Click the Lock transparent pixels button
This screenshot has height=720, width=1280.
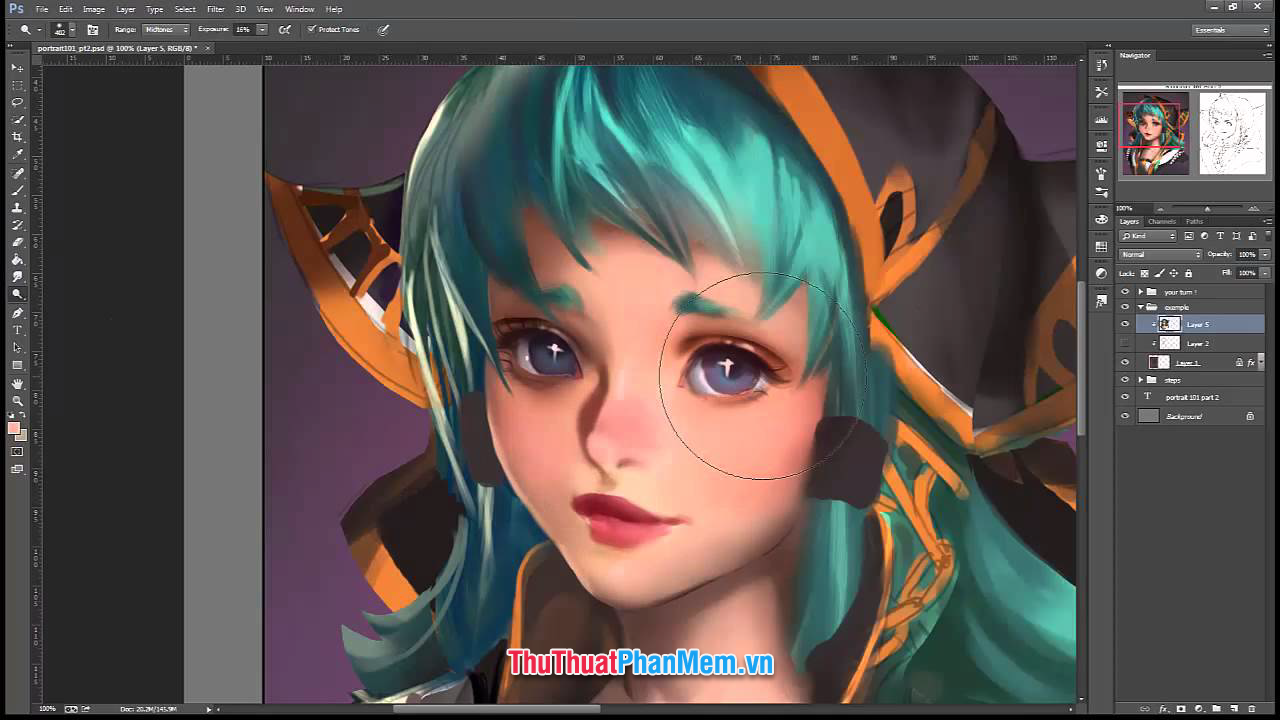tap(1145, 273)
